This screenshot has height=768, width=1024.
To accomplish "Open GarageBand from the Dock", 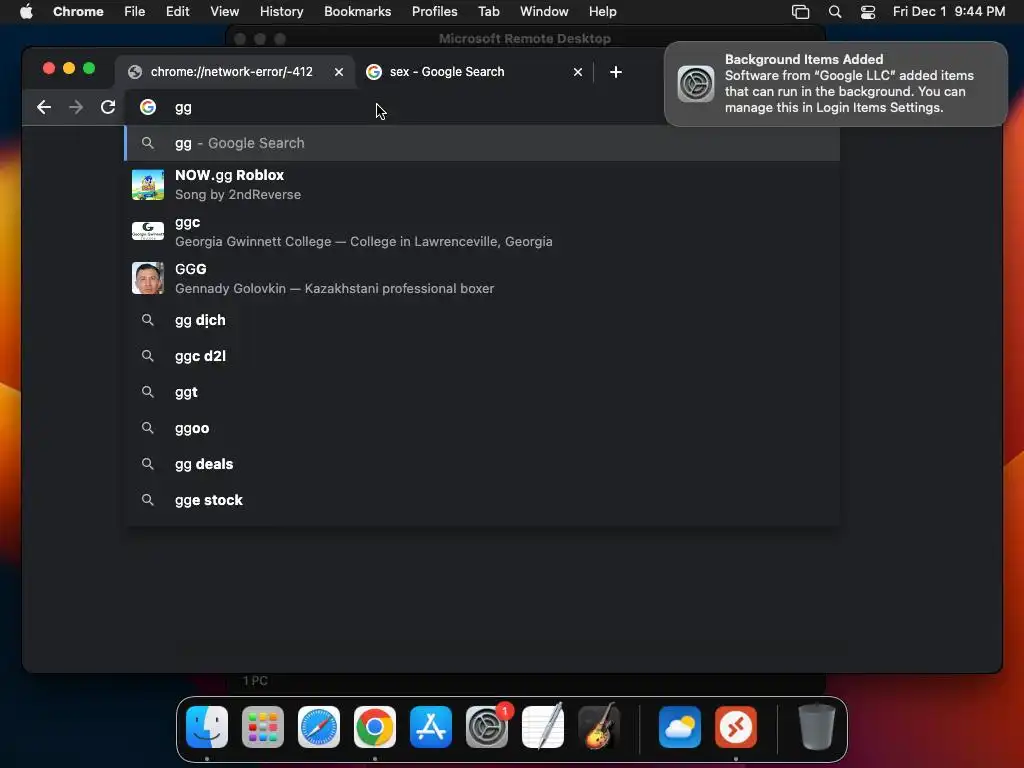I will tap(599, 727).
